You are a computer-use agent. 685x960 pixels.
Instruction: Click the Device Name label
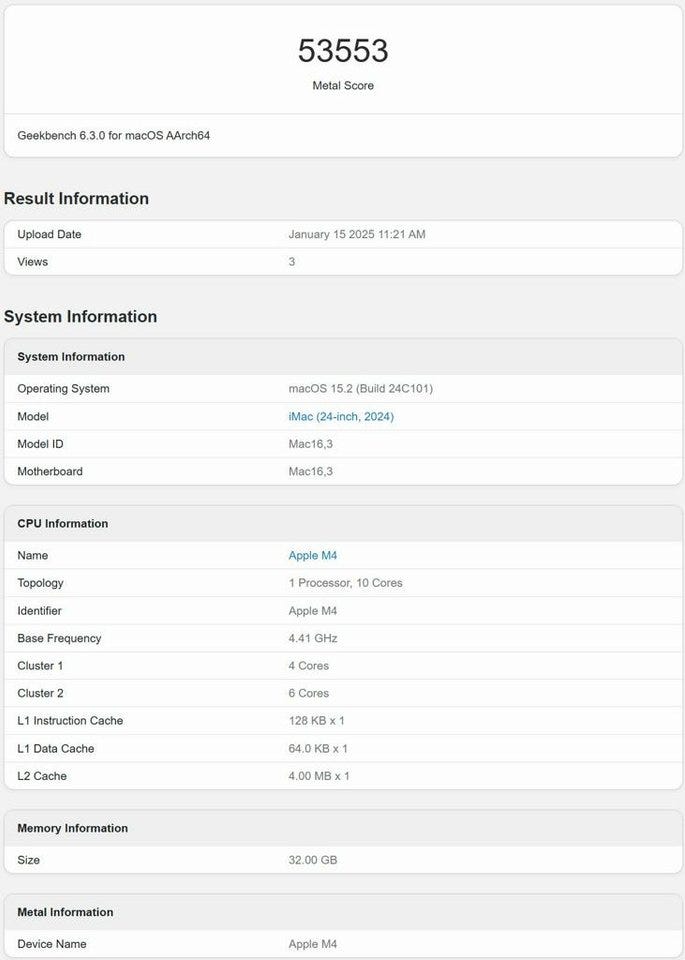(x=52, y=944)
